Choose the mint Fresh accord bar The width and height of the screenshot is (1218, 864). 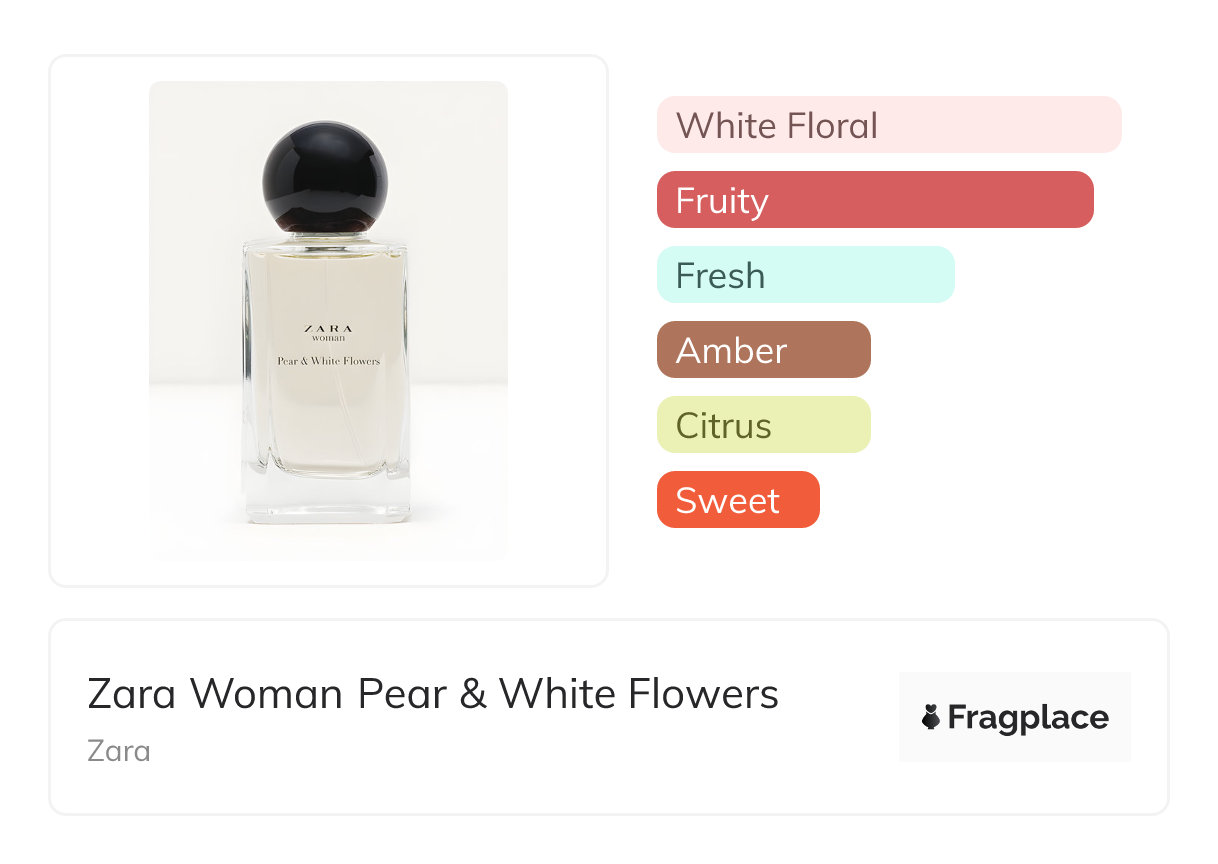[x=805, y=275]
